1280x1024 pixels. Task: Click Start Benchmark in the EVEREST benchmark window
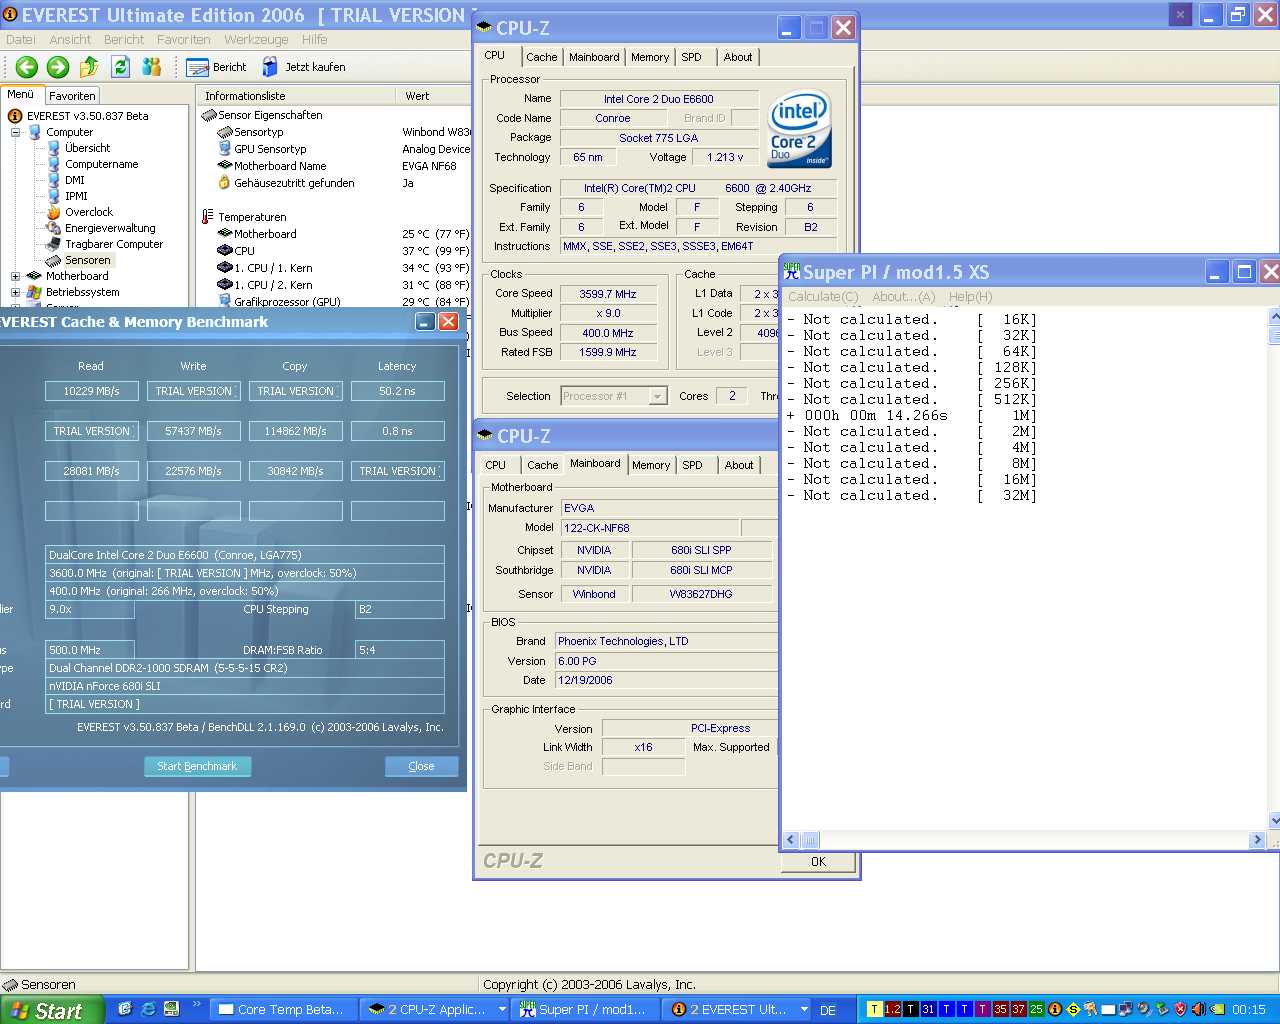197,766
